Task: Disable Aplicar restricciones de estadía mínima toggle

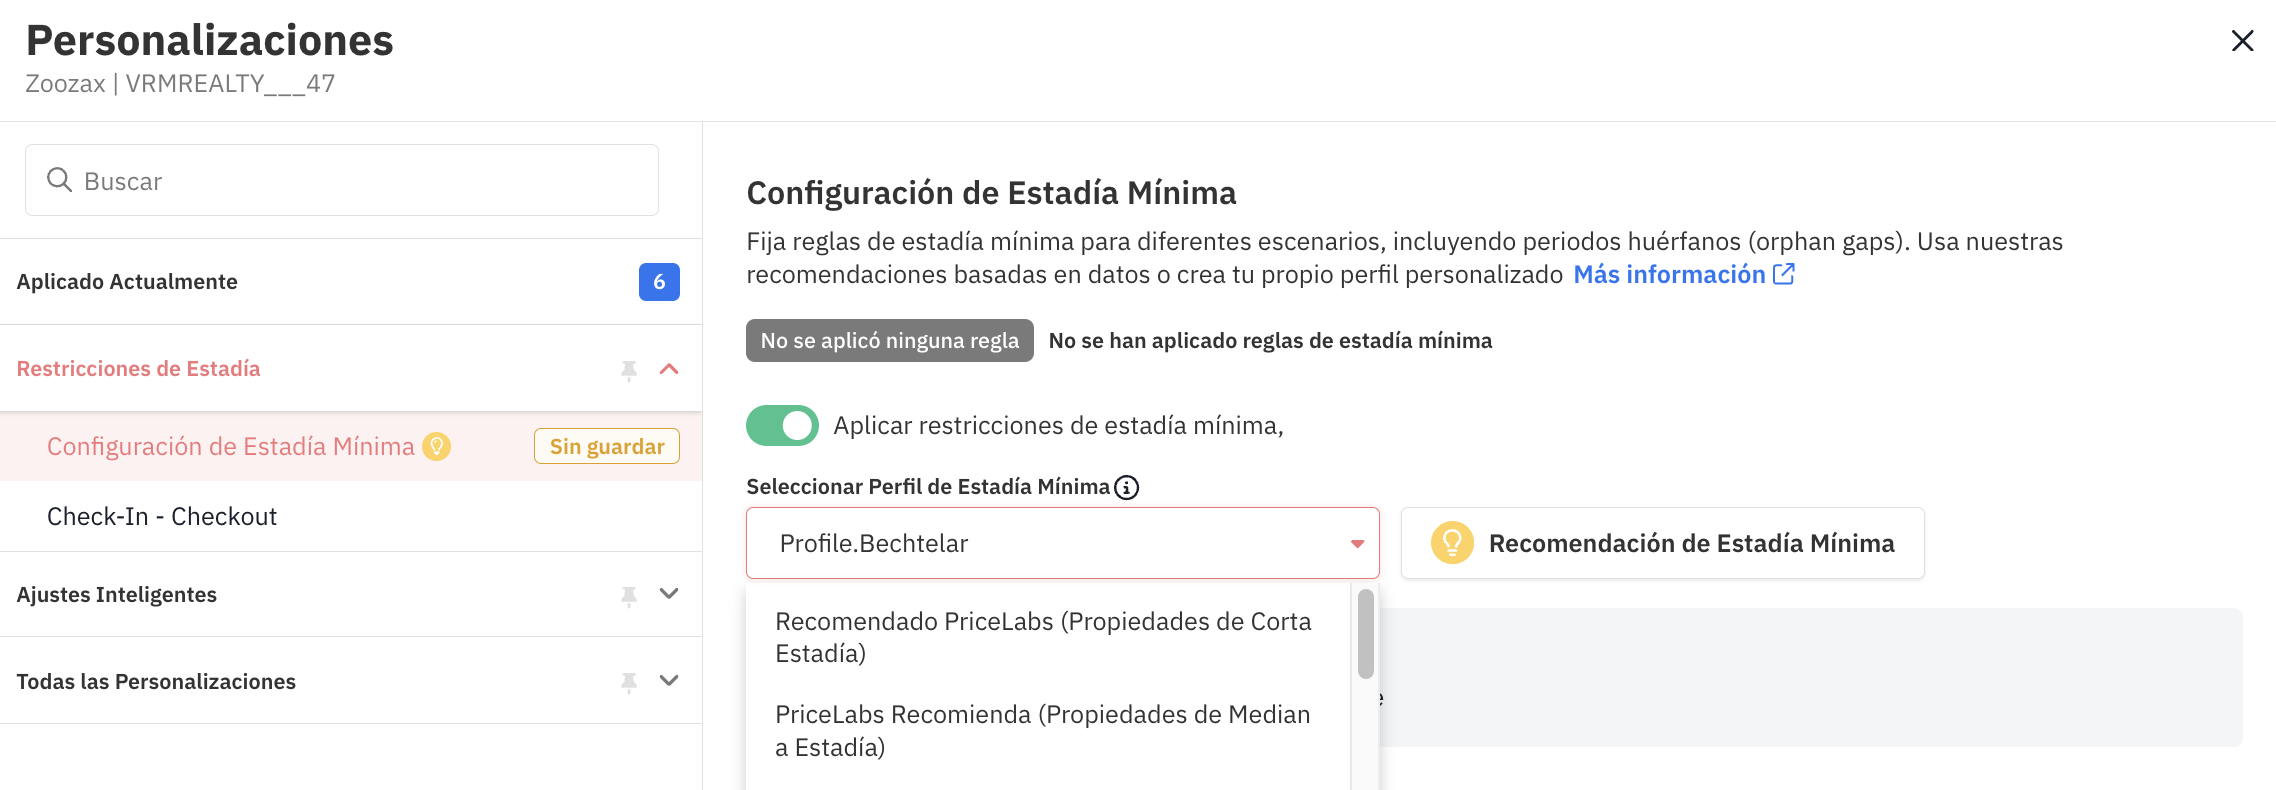Action: (782, 425)
